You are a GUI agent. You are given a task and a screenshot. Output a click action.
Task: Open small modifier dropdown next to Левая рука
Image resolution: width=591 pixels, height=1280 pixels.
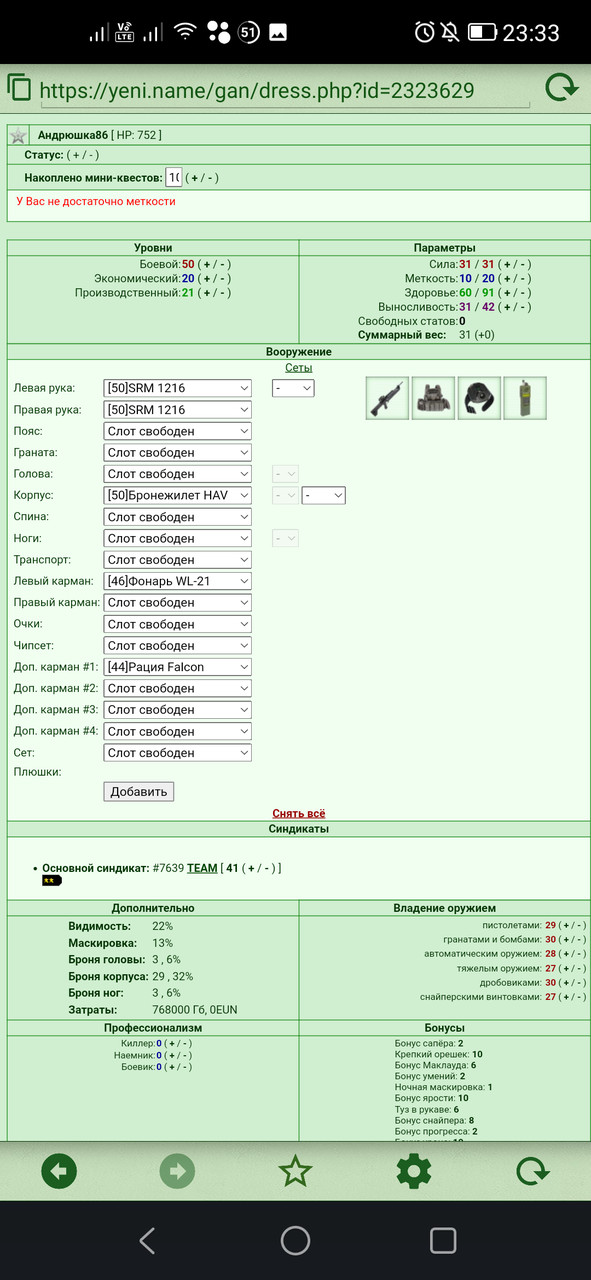pyautogui.click(x=293, y=388)
